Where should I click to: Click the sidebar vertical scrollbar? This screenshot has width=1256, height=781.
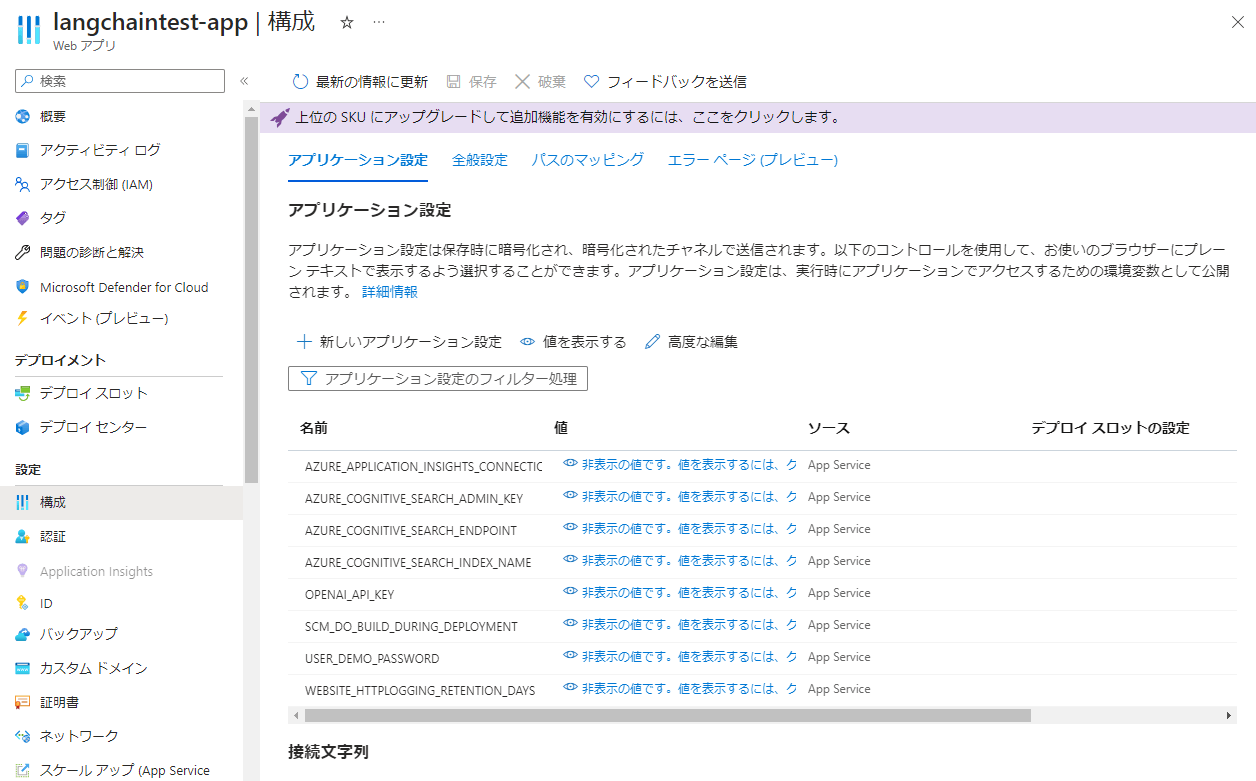coord(251,299)
